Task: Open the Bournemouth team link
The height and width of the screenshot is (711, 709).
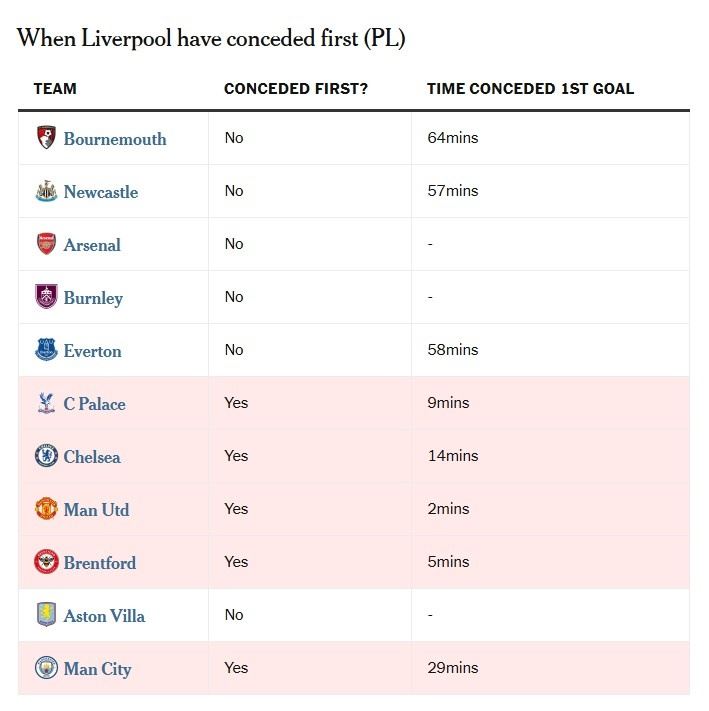Action: click(x=115, y=139)
